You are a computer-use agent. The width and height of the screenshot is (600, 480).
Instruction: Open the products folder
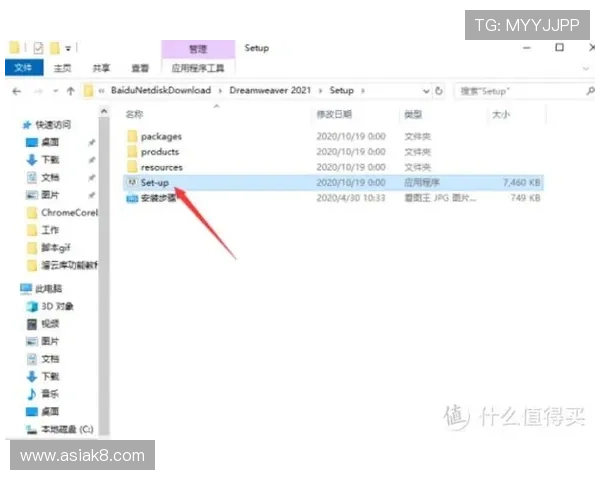(x=160, y=152)
